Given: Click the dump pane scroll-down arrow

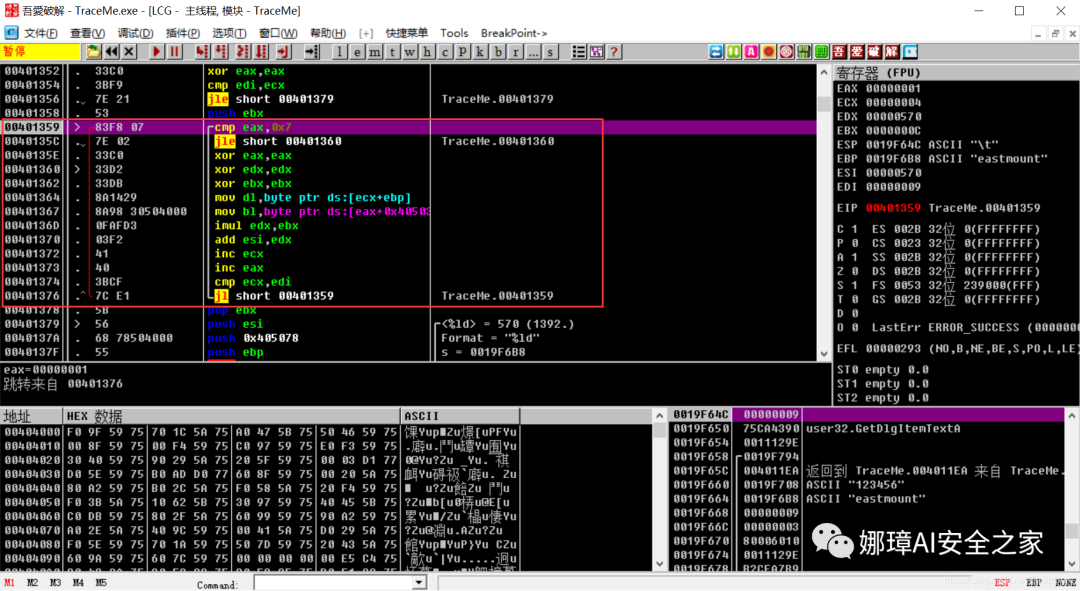Looking at the screenshot, I should coord(659,563).
